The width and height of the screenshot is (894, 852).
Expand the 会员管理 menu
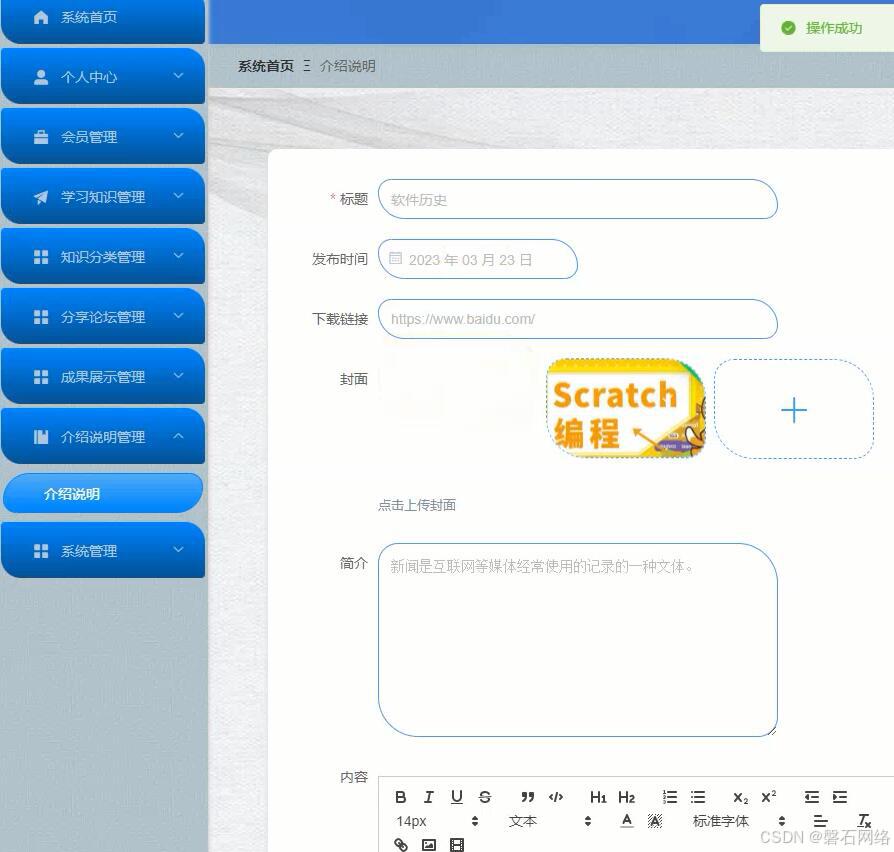[x=103, y=136]
